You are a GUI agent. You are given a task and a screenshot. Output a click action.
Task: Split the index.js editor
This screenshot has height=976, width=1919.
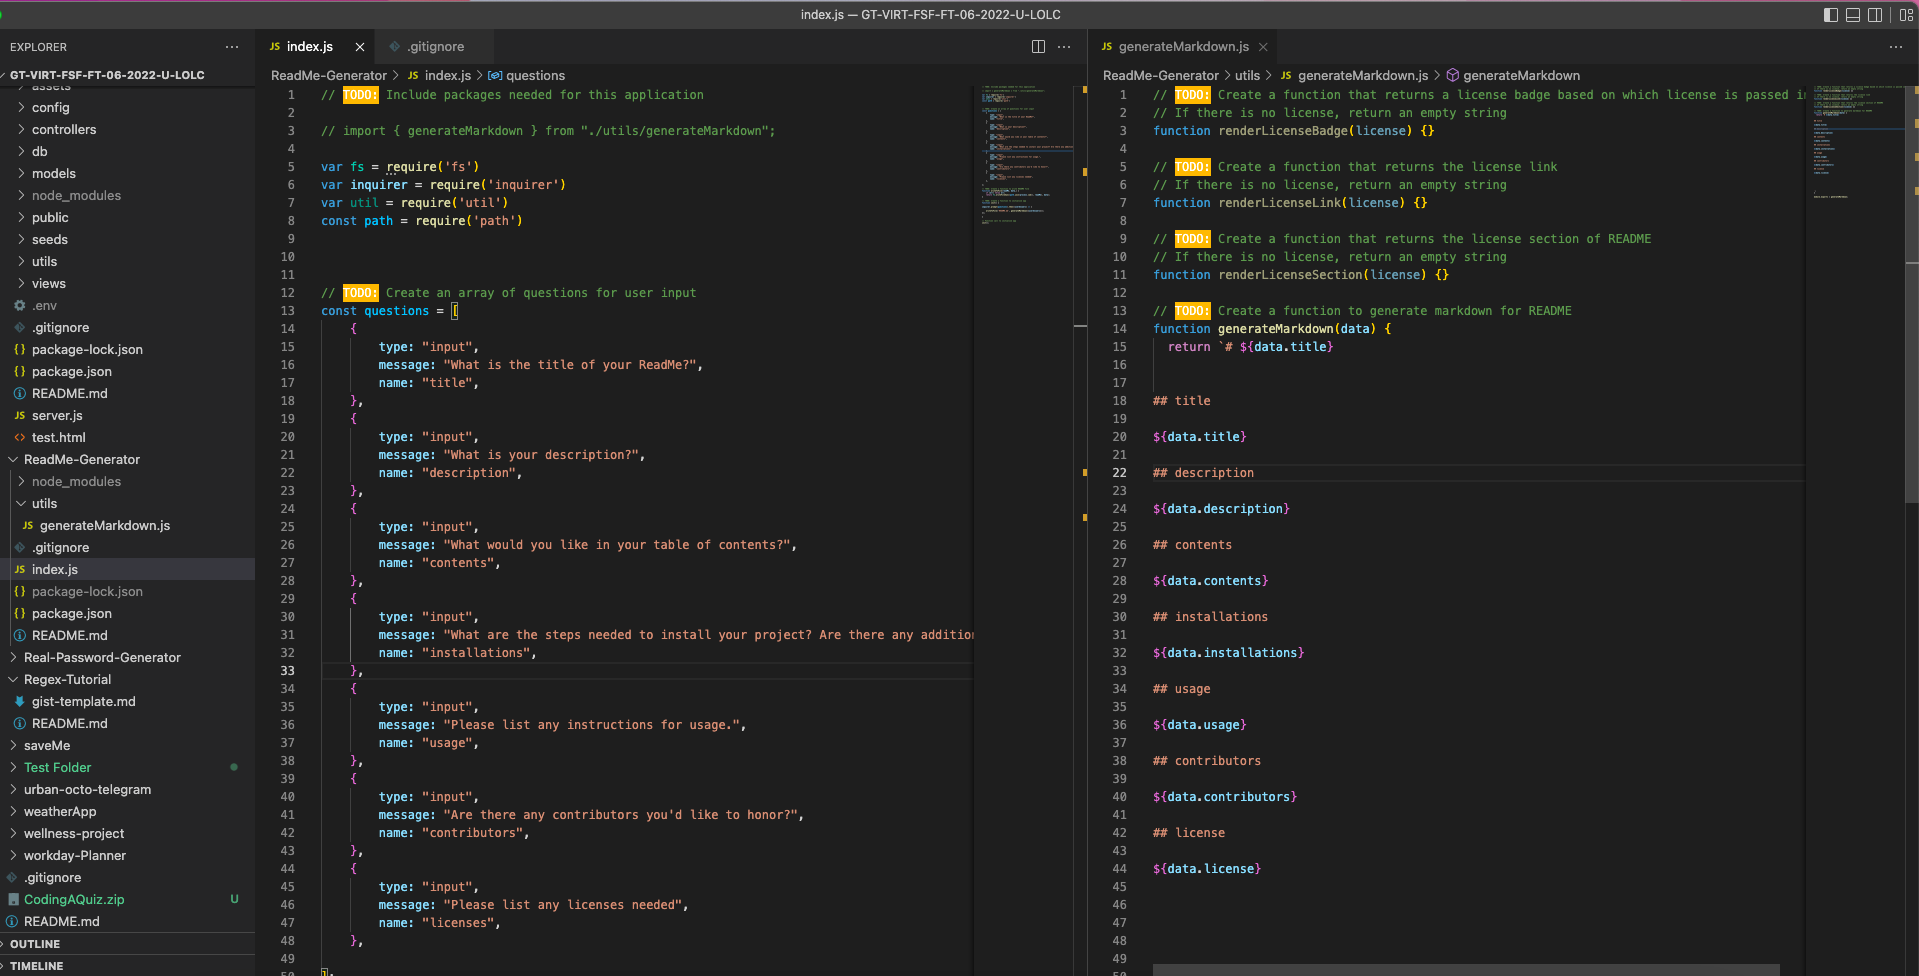1039,46
